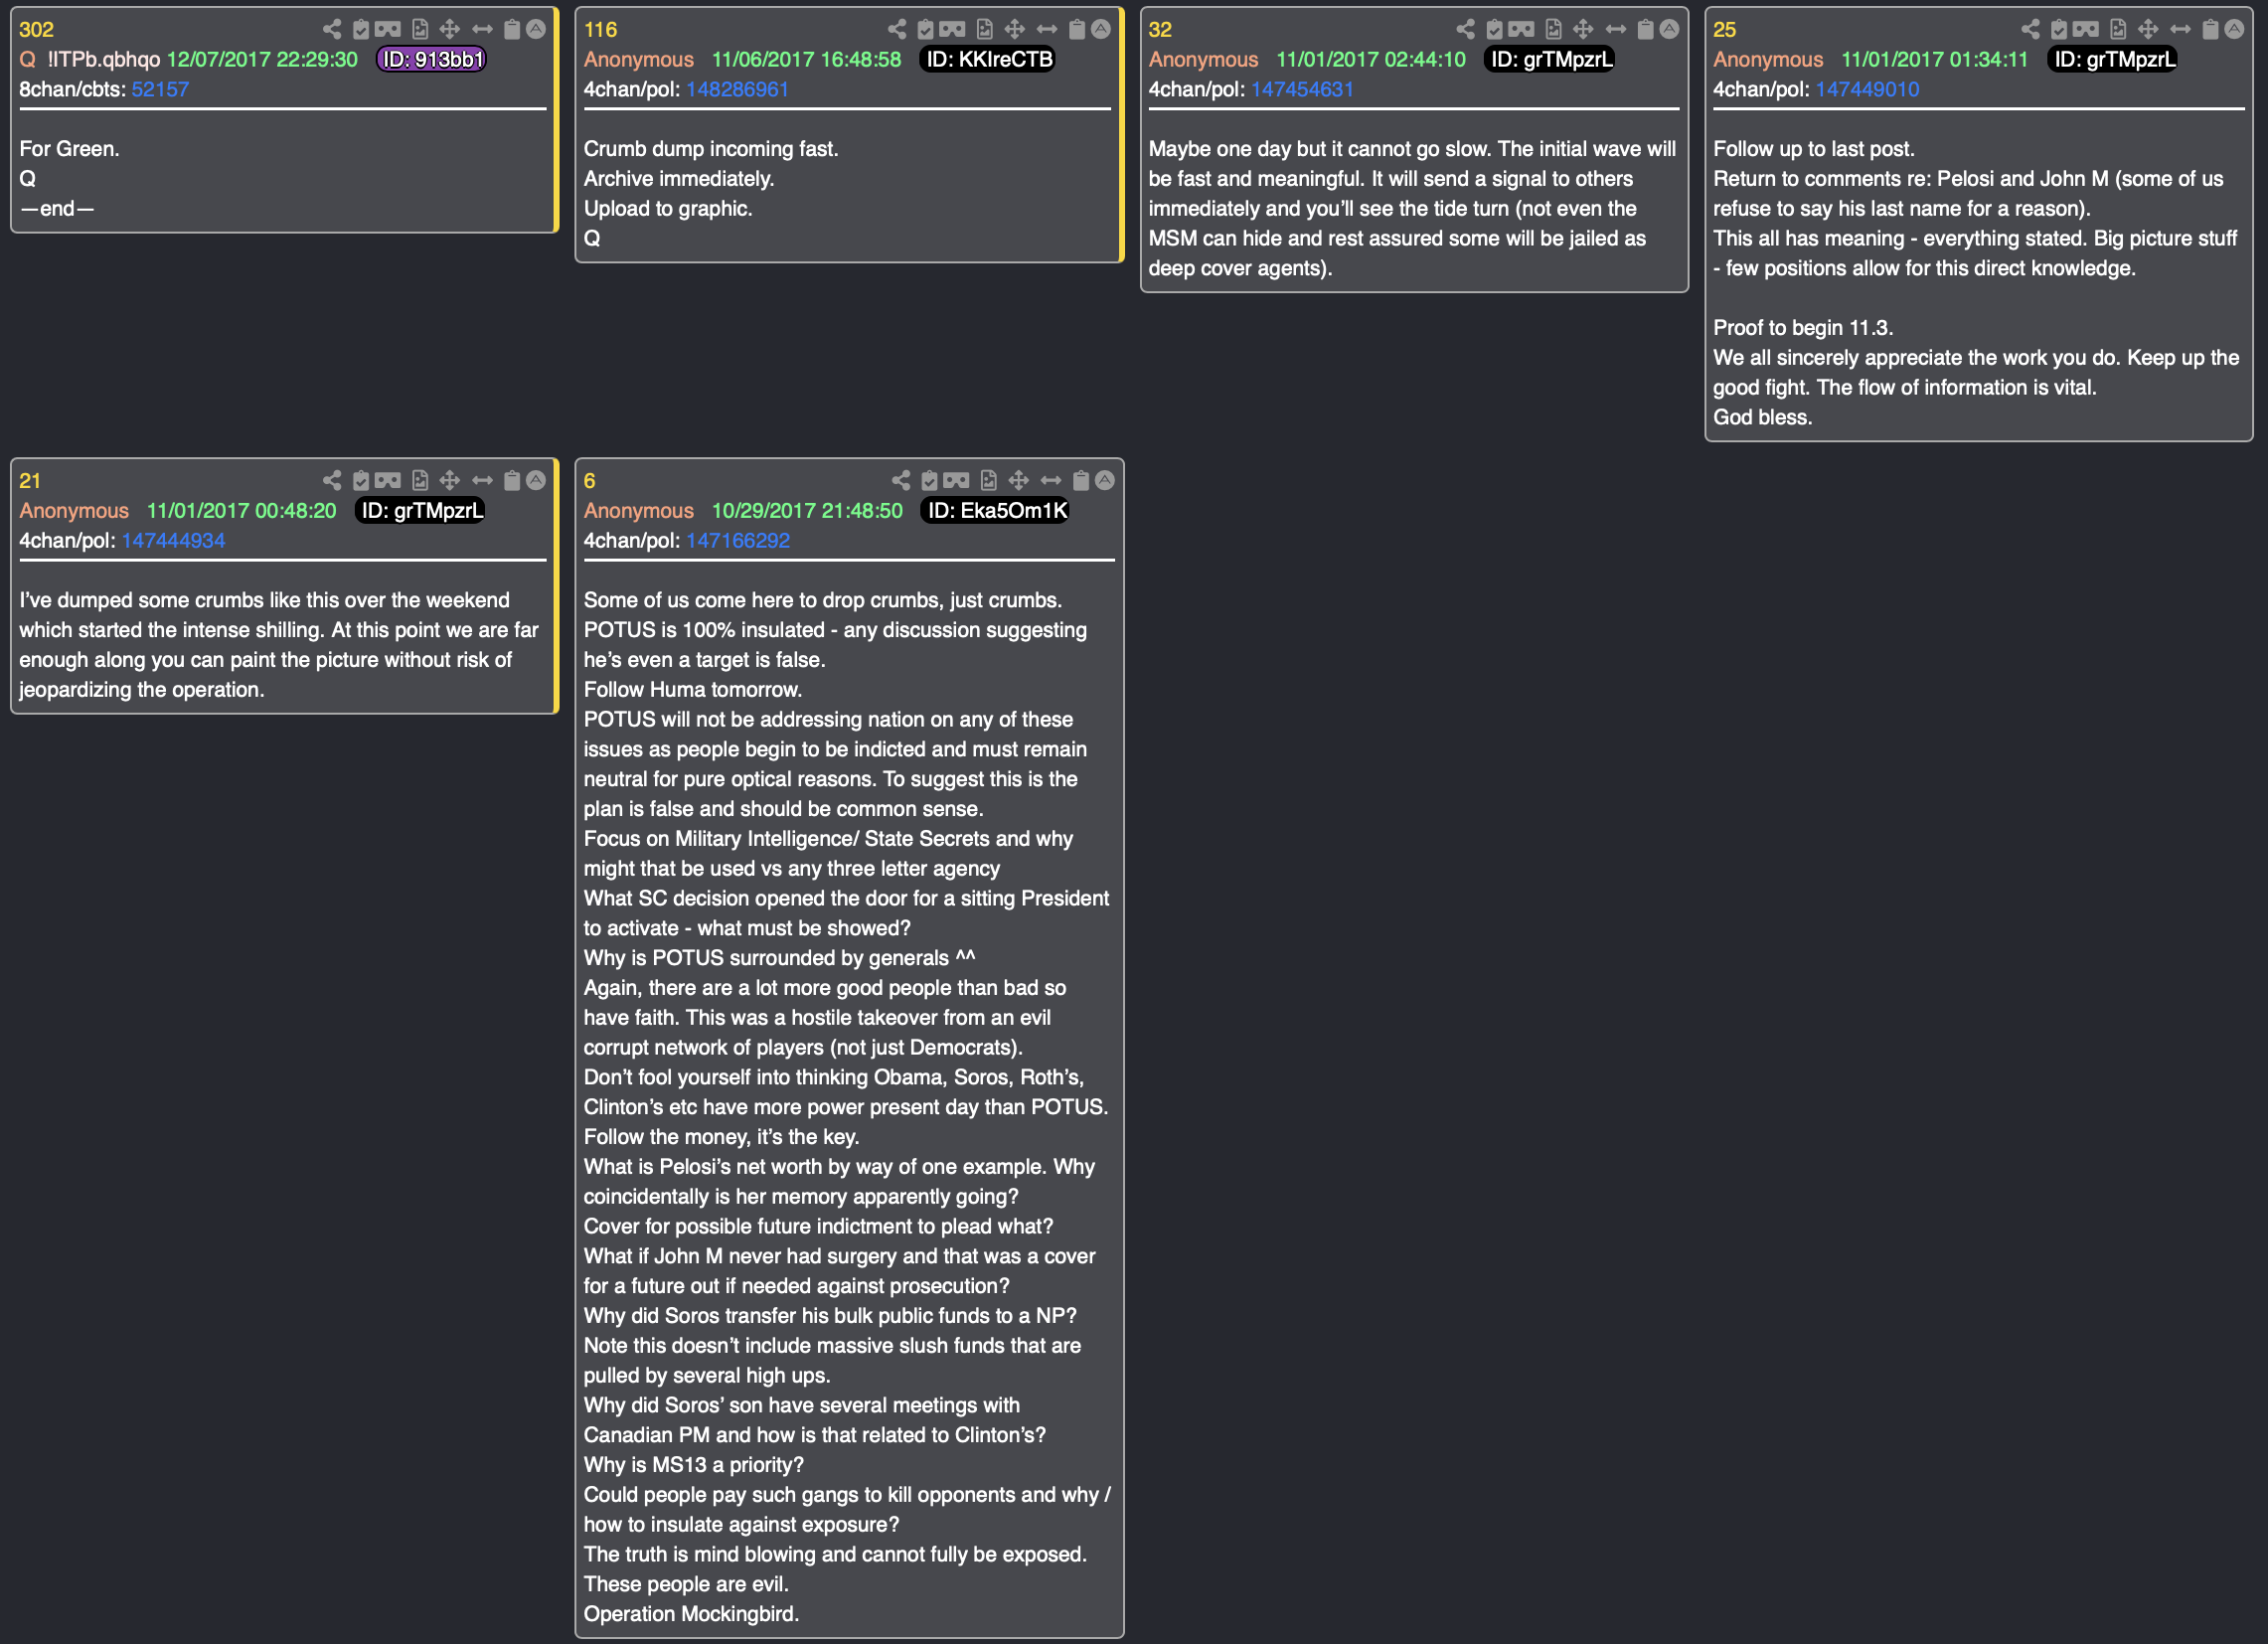Click the post number 116

(x=601, y=29)
